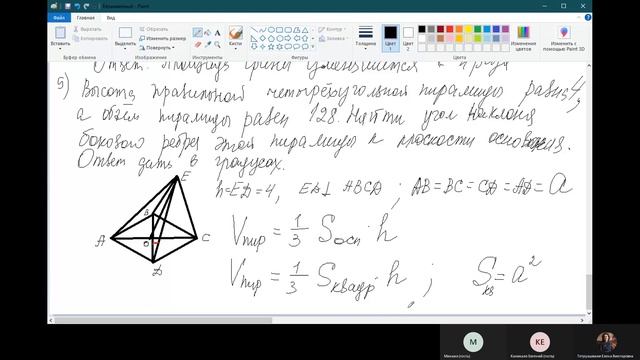Open Paint help question mark icon
Screen dimensions: 640x360
[x=588, y=18]
